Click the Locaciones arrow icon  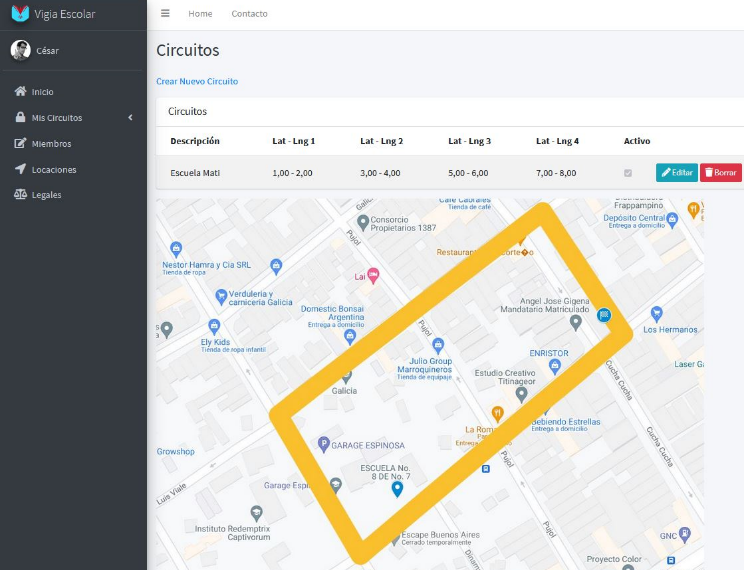click(x=20, y=169)
